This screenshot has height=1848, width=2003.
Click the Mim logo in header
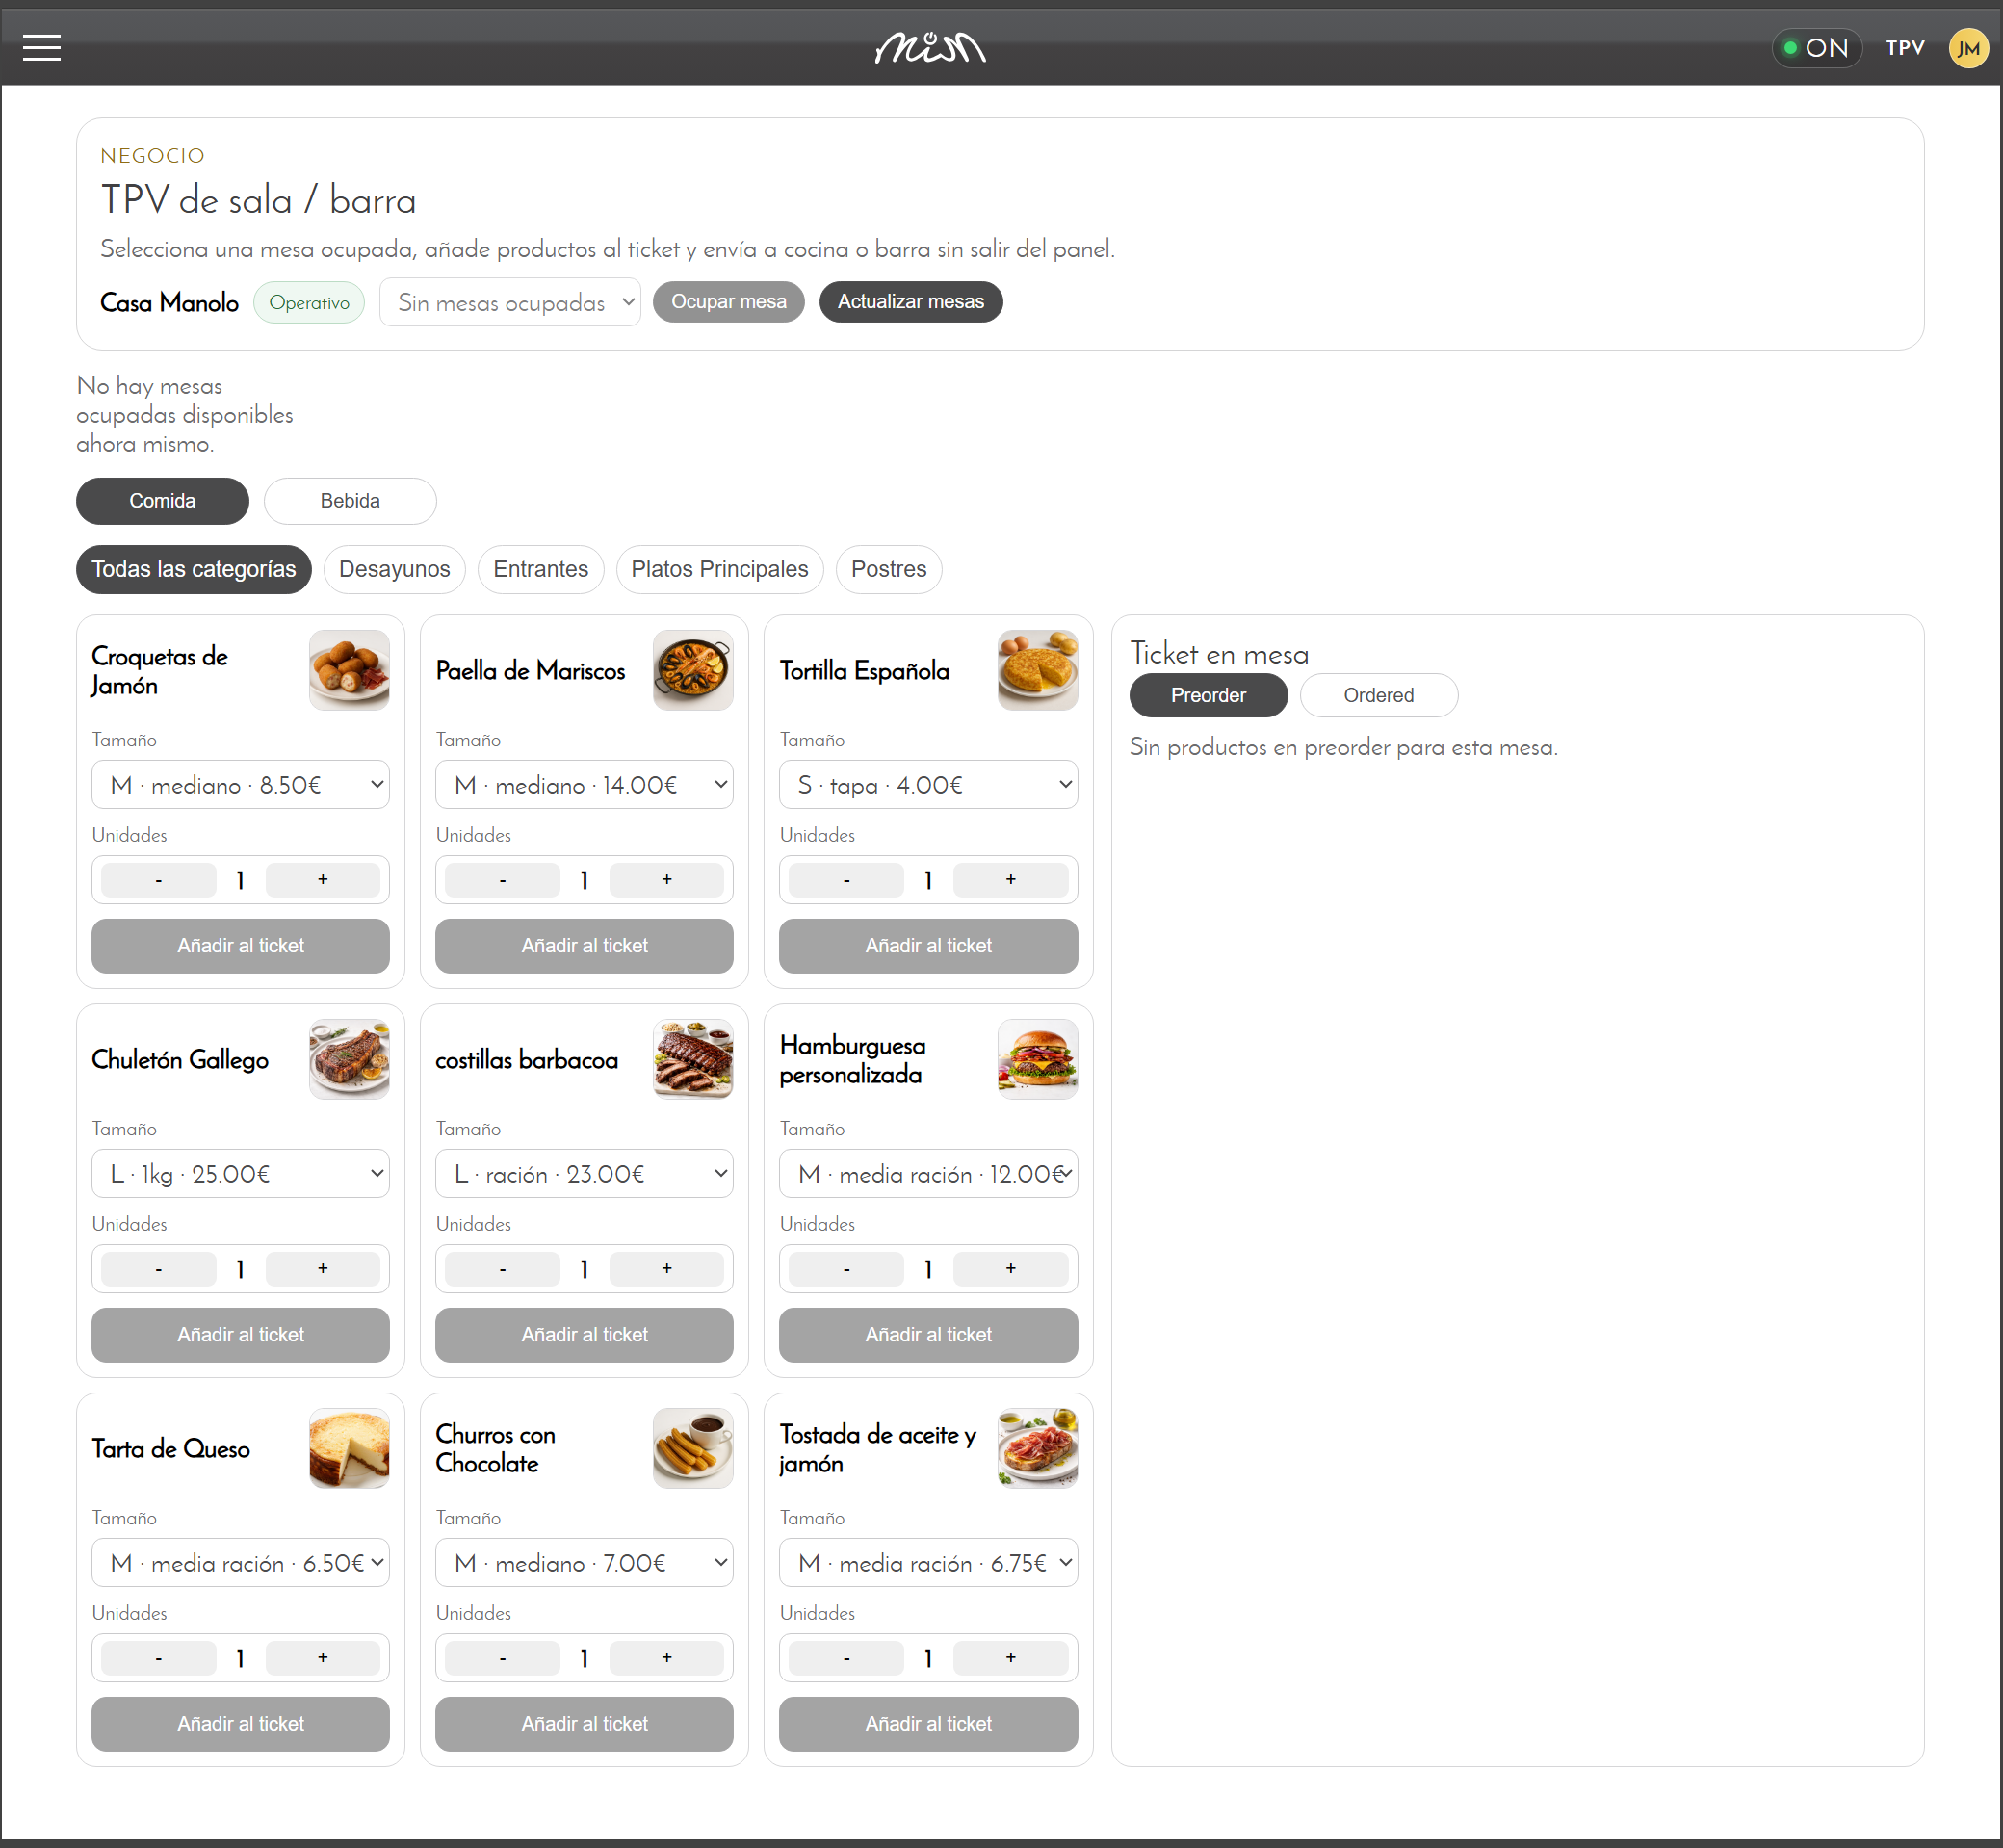click(x=930, y=47)
